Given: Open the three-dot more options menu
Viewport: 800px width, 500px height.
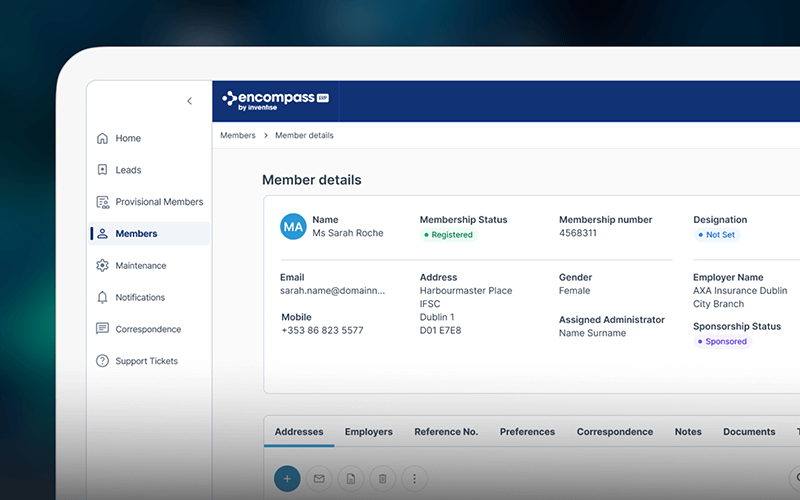Looking at the screenshot, I should (414, 479).
